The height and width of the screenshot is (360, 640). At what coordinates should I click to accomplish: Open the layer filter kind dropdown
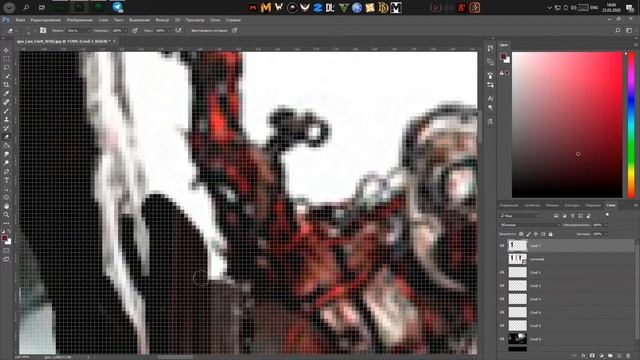[x=520, y=216]
